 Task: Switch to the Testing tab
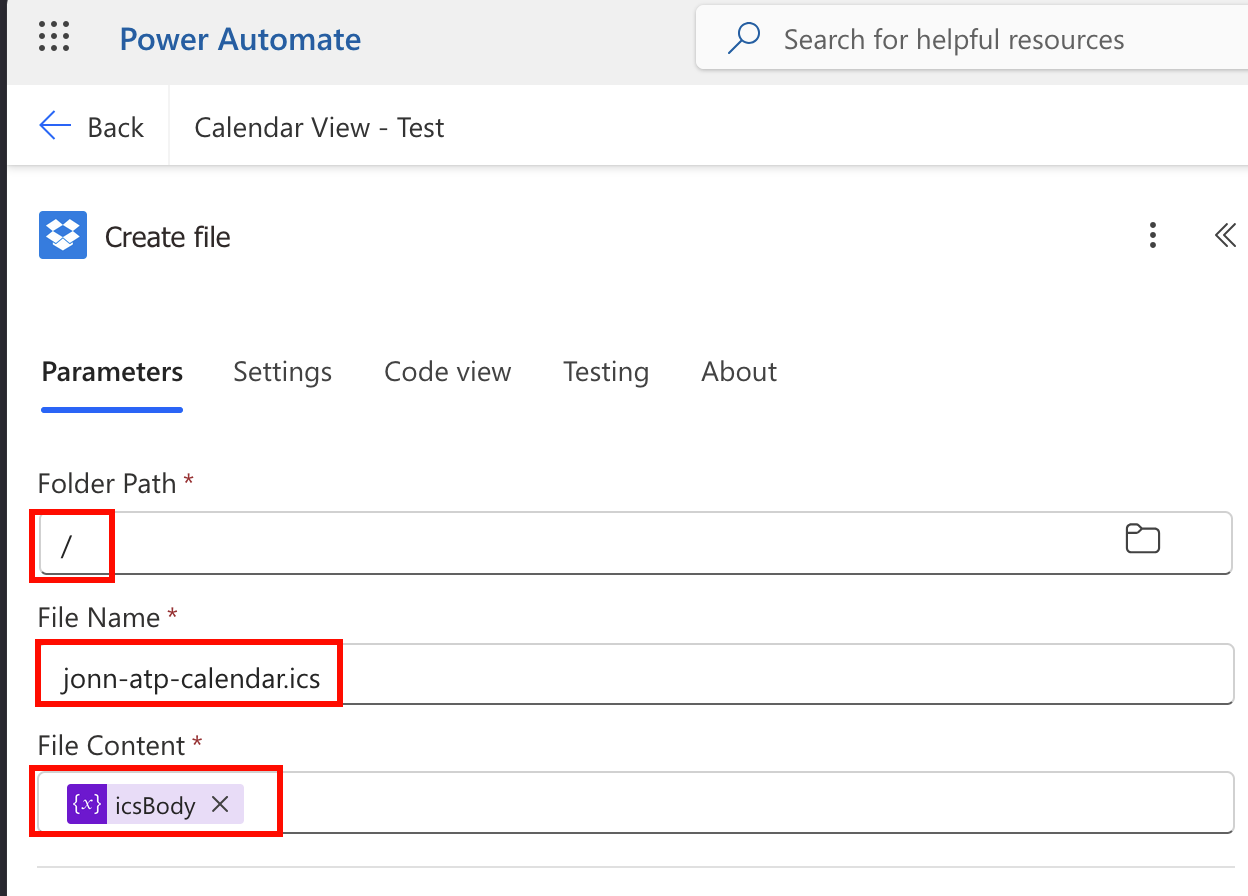pyautogui.click(x=606, y=372)
